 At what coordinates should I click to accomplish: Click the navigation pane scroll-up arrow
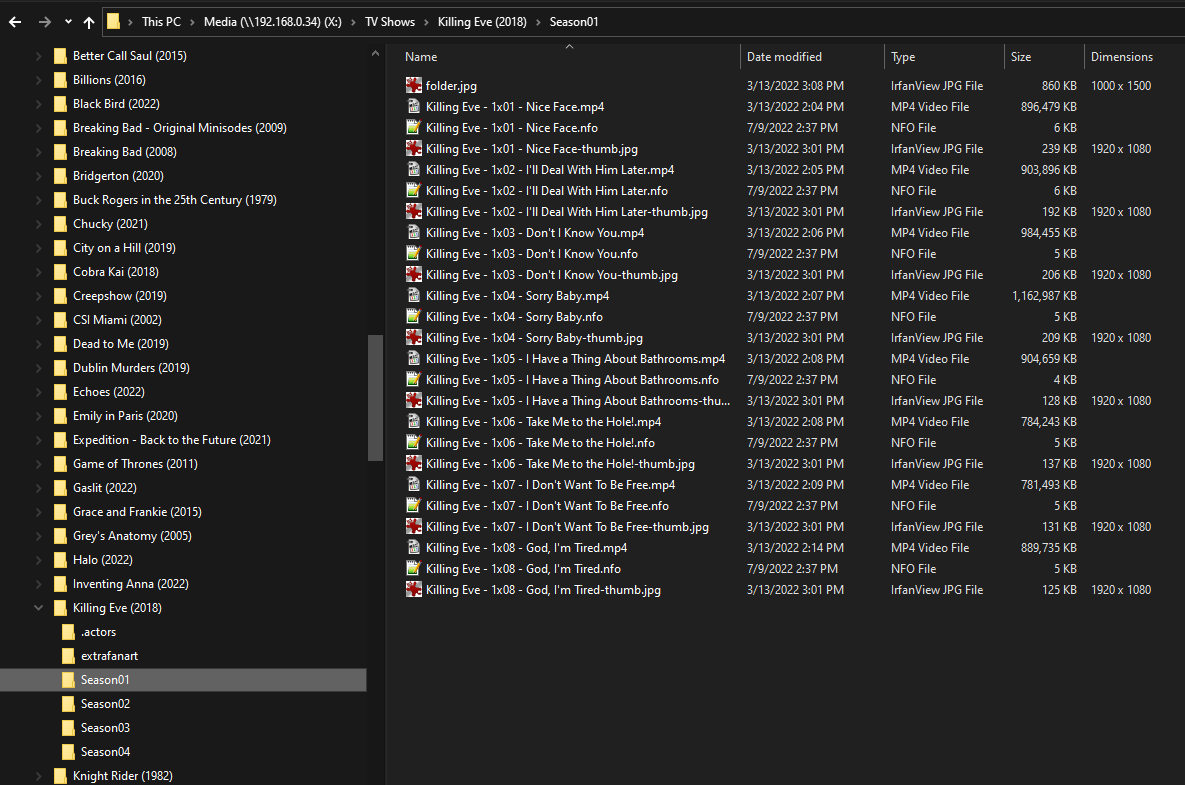375,54
